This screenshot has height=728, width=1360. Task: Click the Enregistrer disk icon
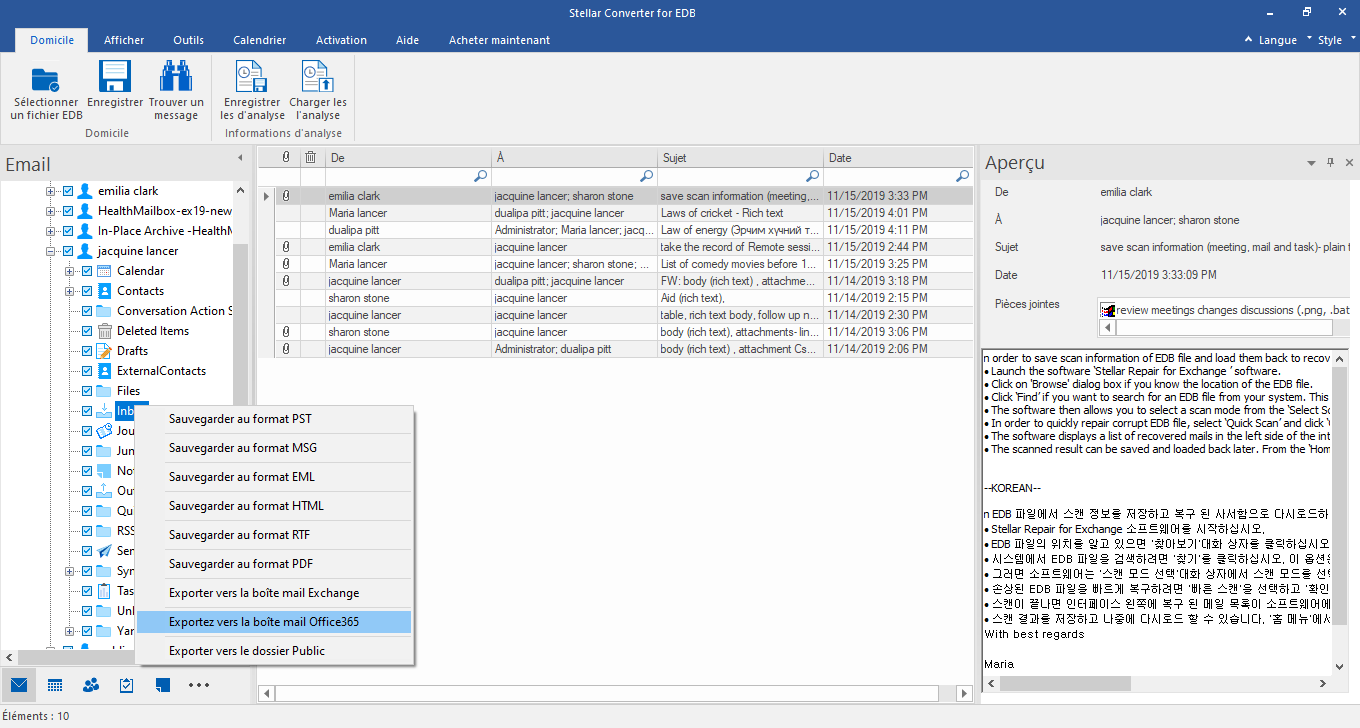pos(114,77)
